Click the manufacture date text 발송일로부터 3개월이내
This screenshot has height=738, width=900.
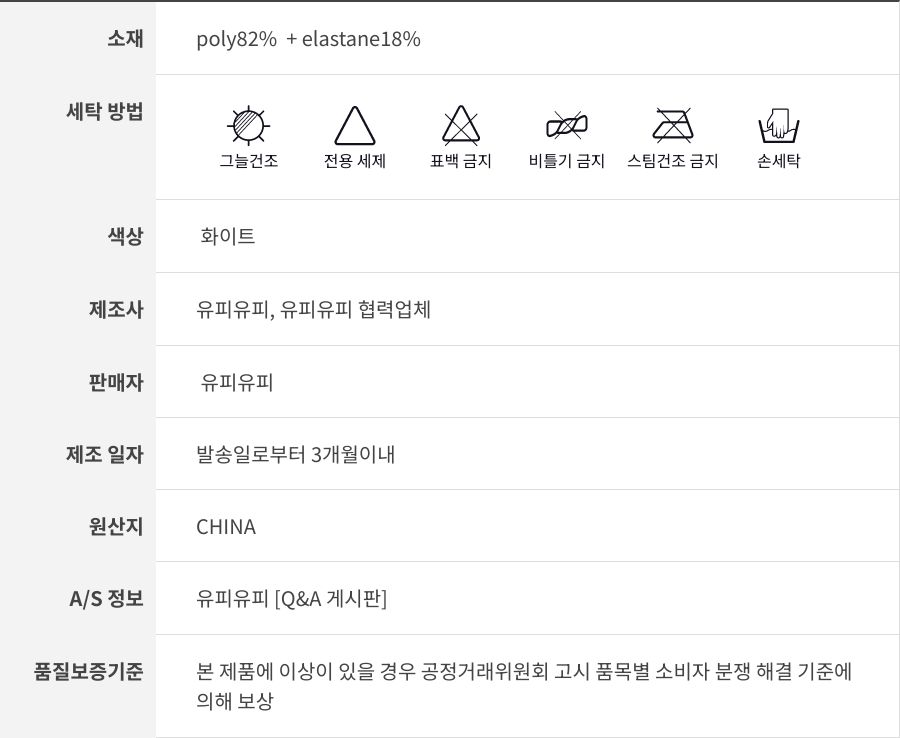295,454
